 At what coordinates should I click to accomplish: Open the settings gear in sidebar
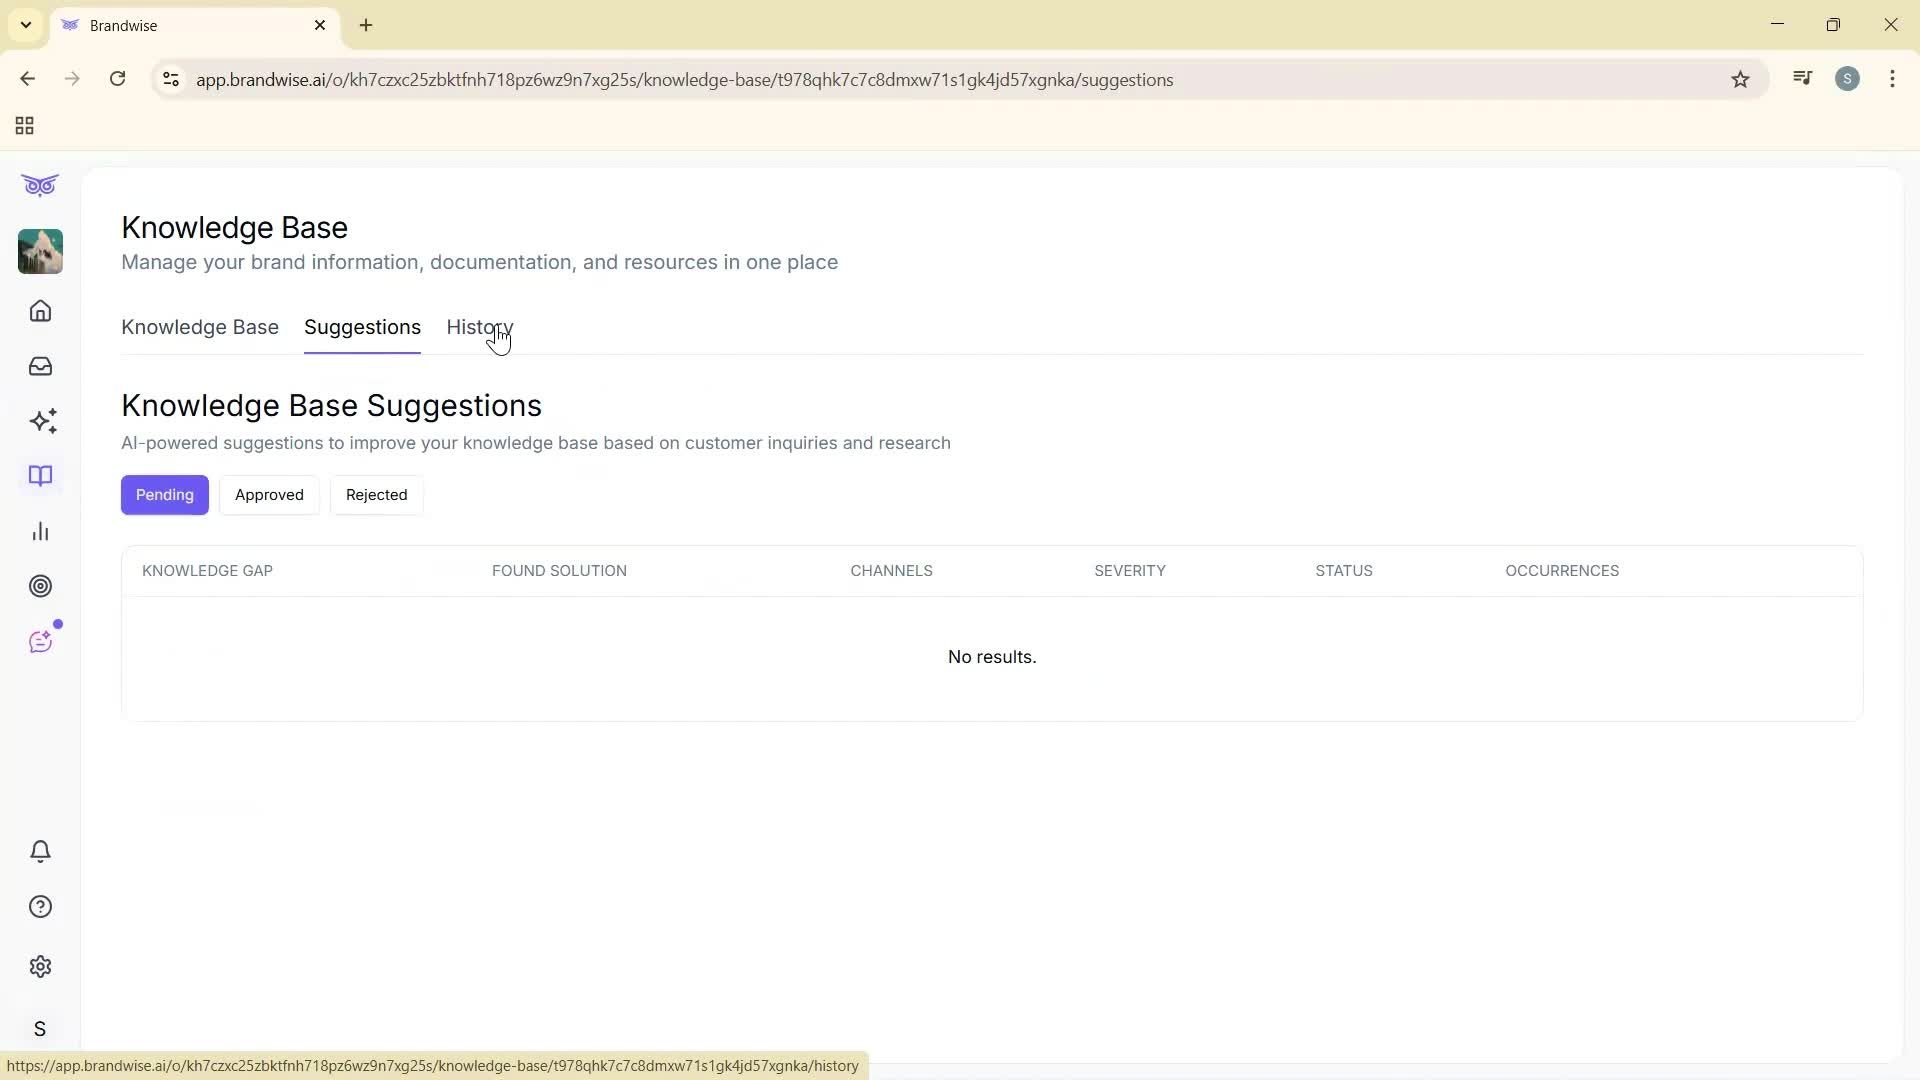click(40, 966)
